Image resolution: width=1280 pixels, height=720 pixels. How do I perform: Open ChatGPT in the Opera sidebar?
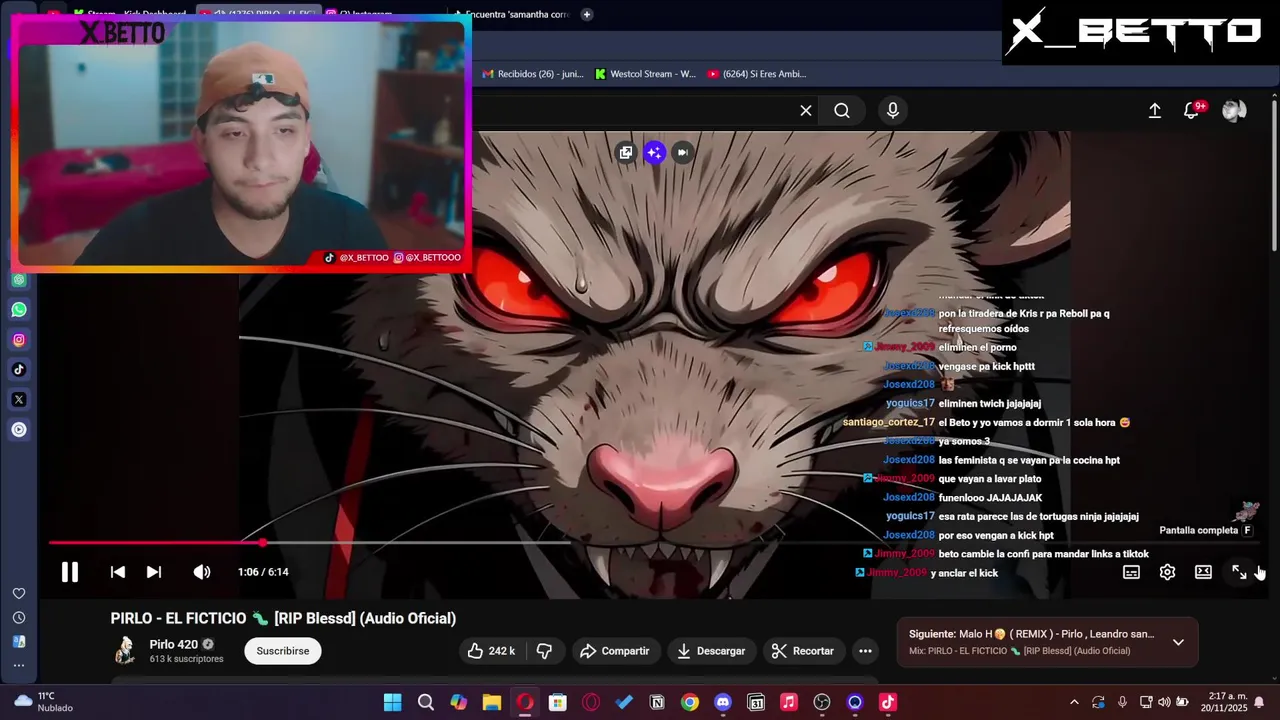click(19, 280)
